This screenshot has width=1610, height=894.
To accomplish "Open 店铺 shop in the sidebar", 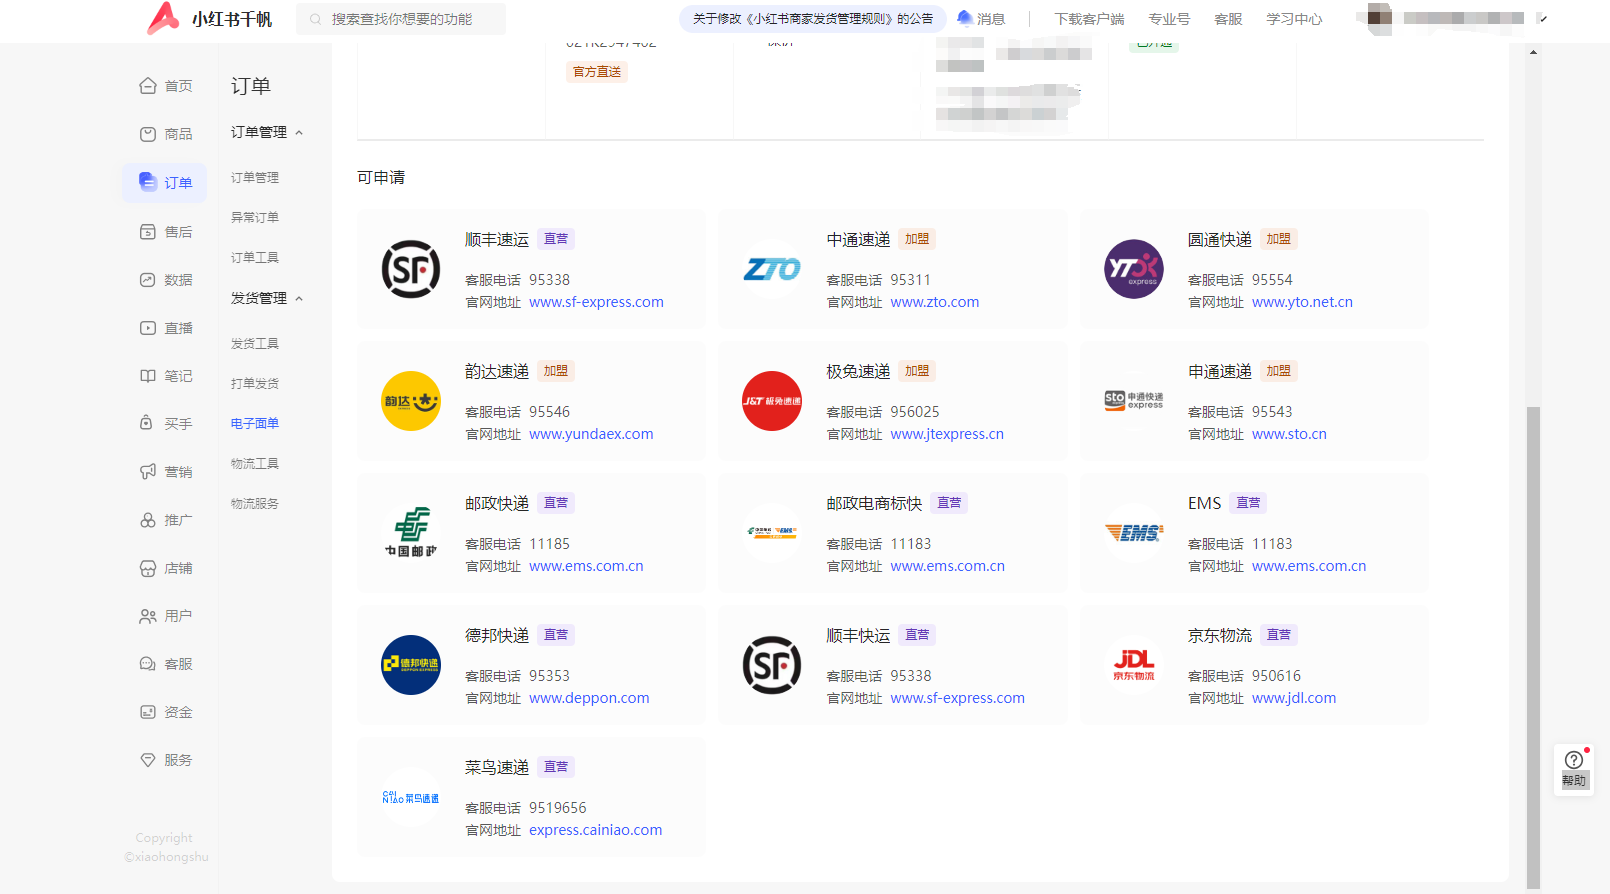I will (x=165, y=568).
